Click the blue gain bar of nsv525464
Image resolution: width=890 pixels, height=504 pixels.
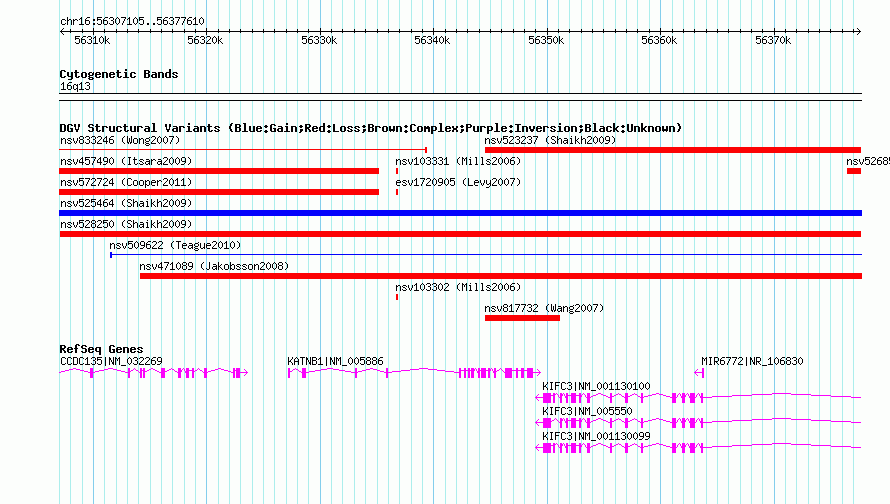coord(460,213)
